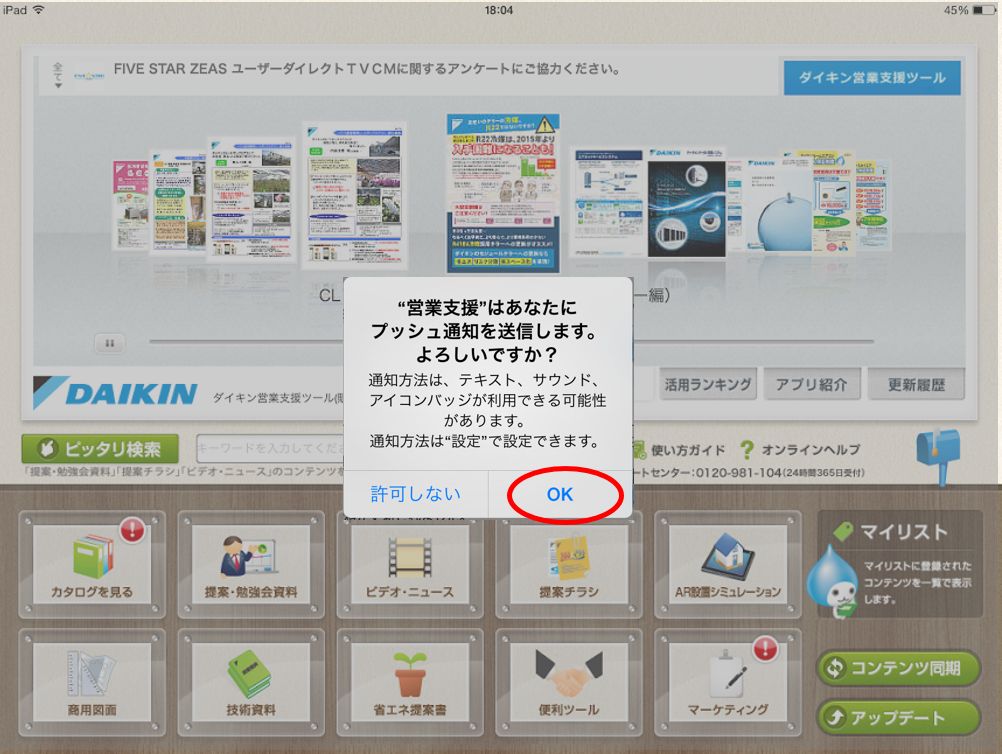Click the FIVE STAR ZEAS survey announcement

tap(366, 69)
